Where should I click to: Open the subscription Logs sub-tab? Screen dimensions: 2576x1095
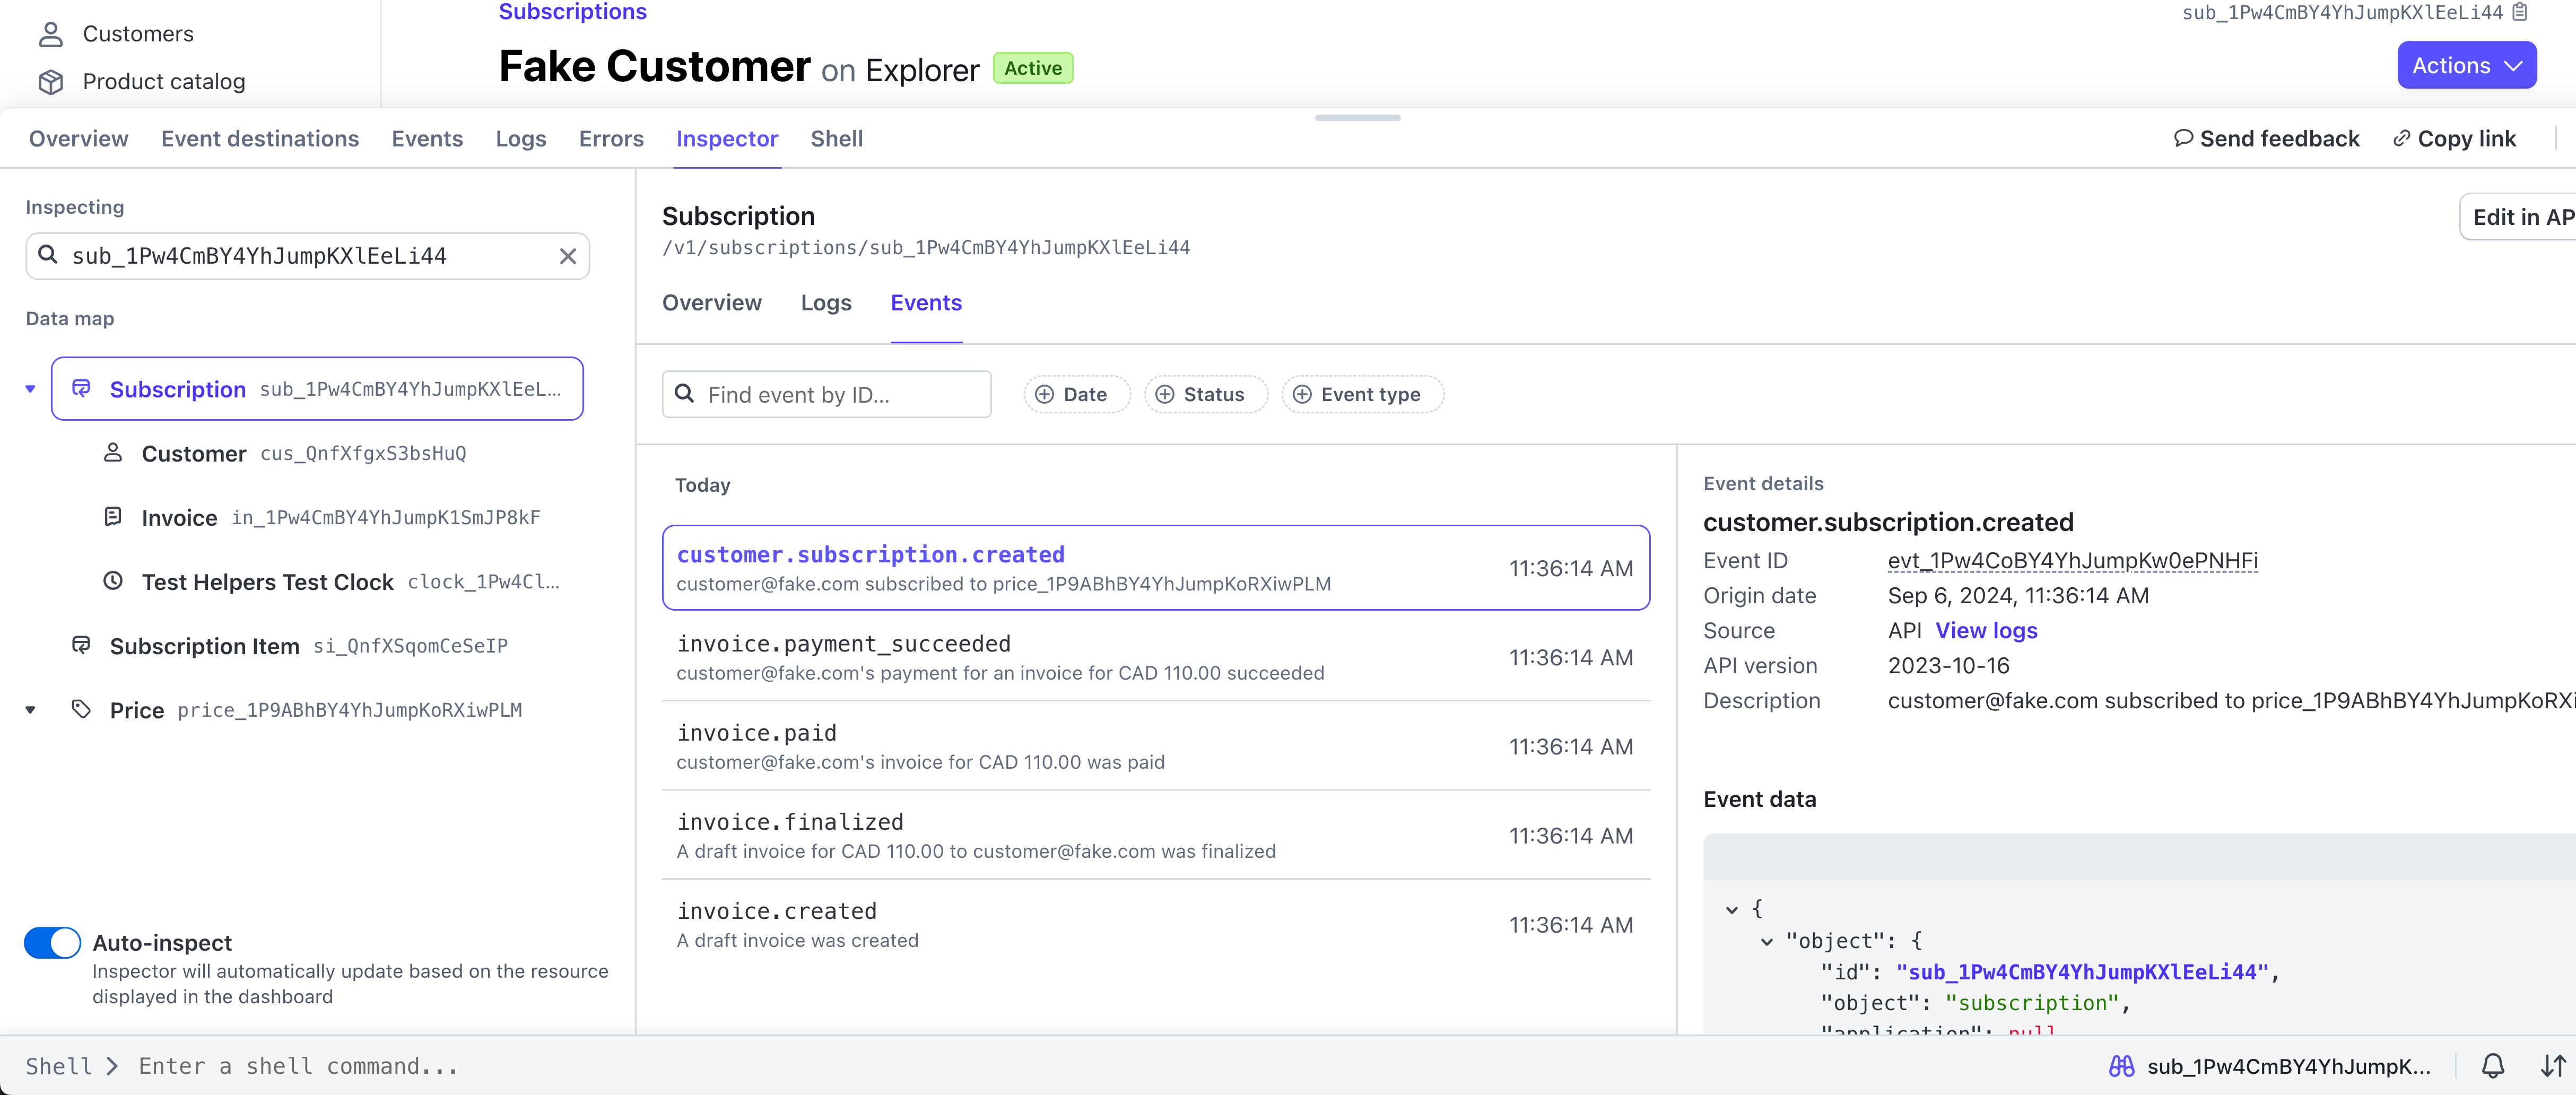825,303
